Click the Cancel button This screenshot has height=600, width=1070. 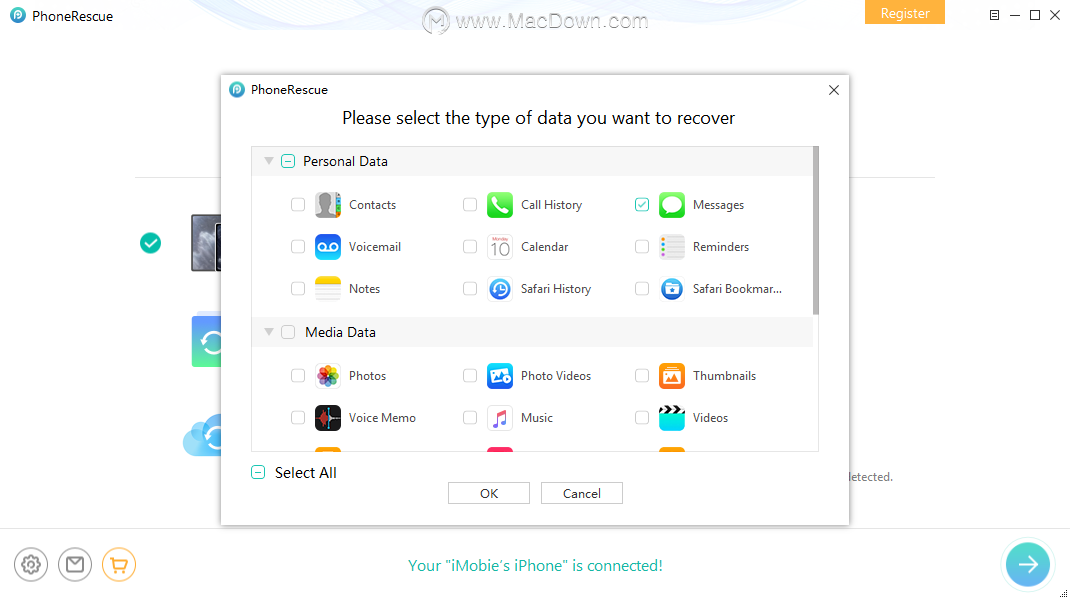click(x=581, y=494)
